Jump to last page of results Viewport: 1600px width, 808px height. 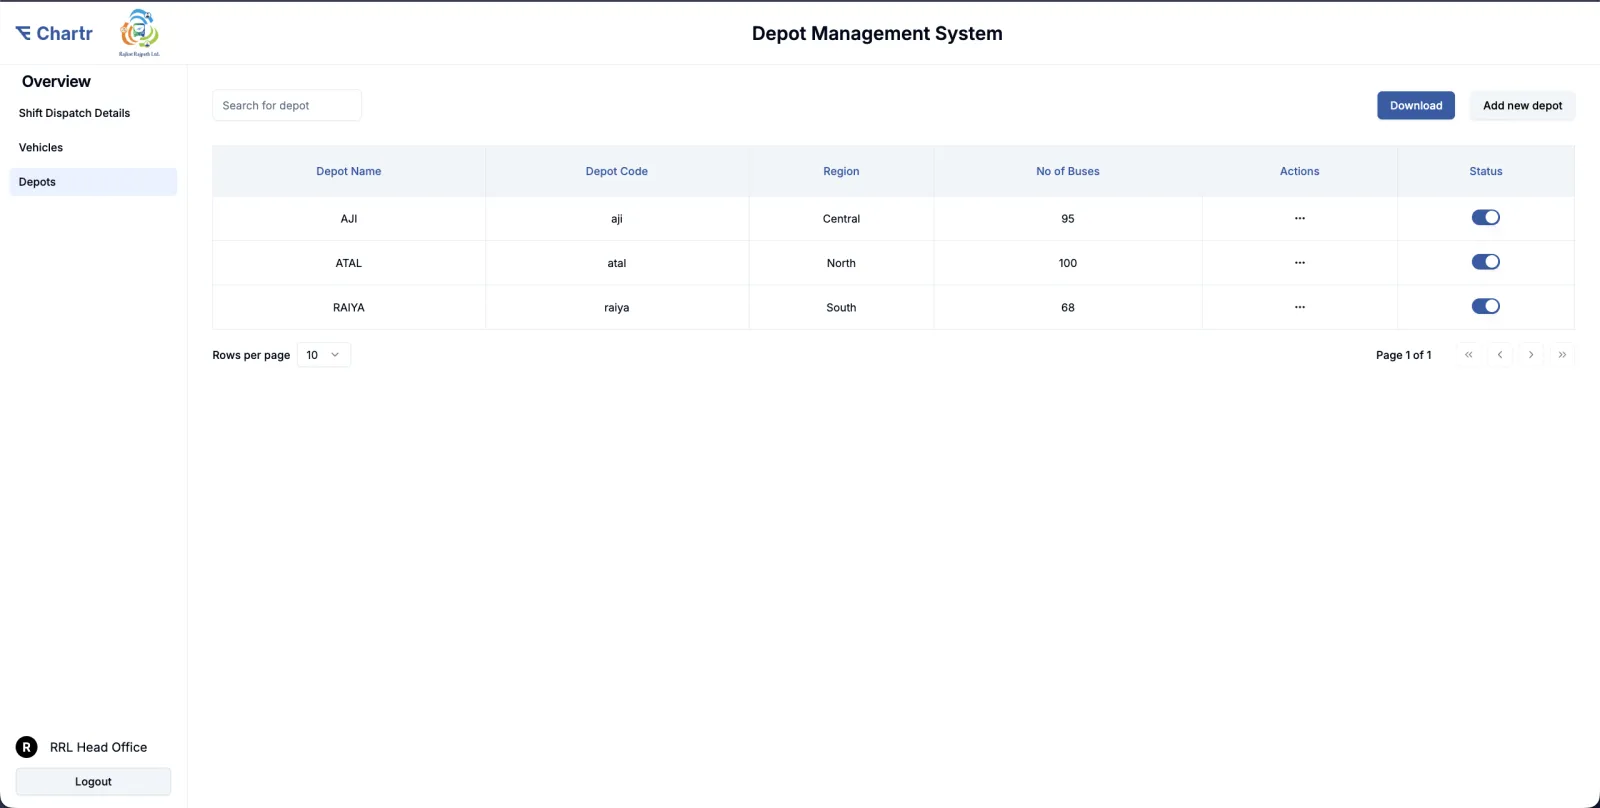click(1562, 355)
